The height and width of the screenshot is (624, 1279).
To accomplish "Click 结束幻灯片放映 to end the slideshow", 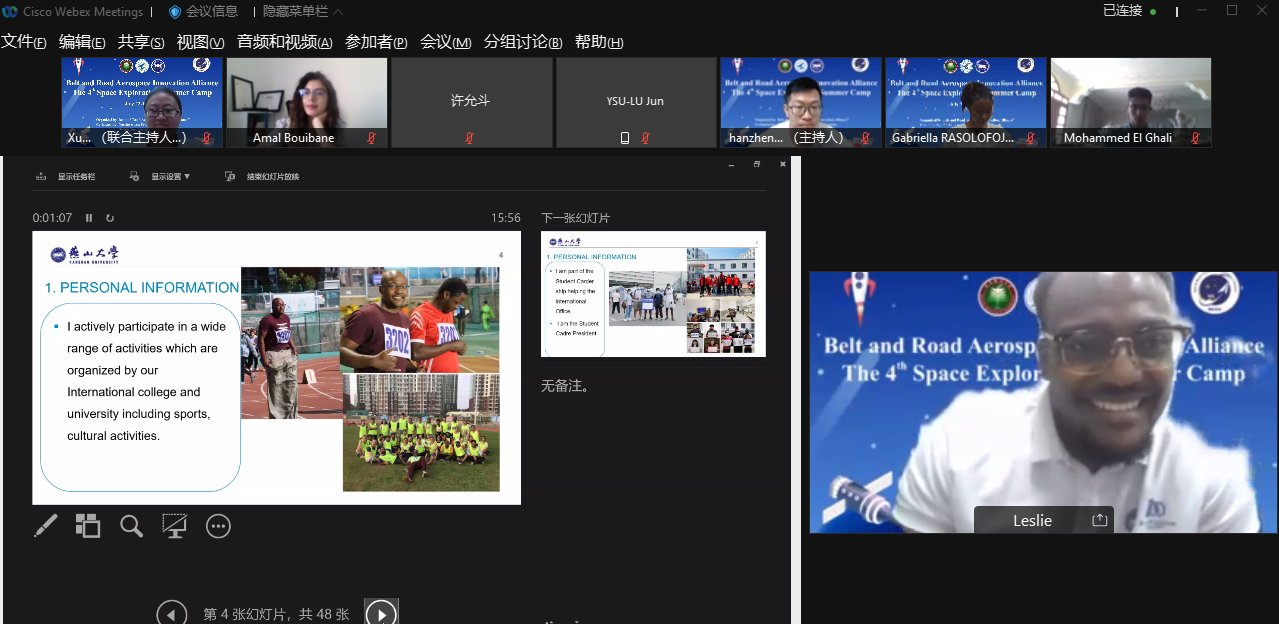I will coord(263,177).
